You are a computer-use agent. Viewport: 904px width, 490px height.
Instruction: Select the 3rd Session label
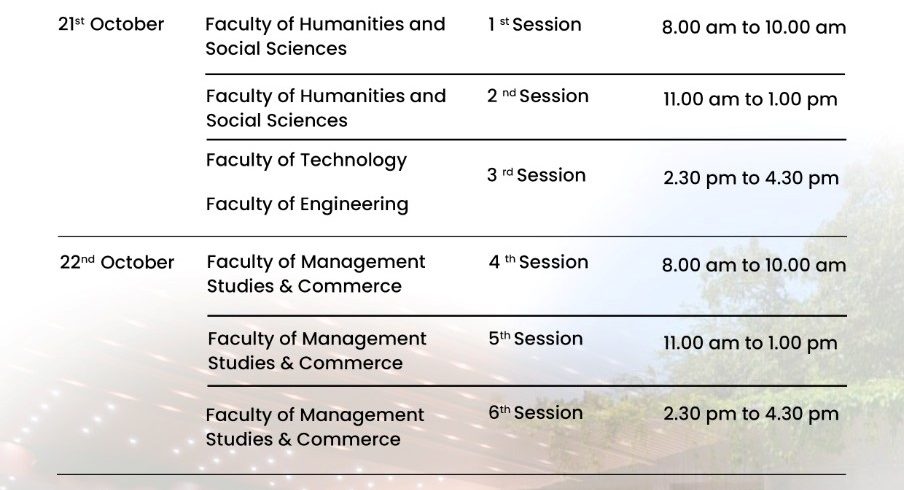click(536, 175)
